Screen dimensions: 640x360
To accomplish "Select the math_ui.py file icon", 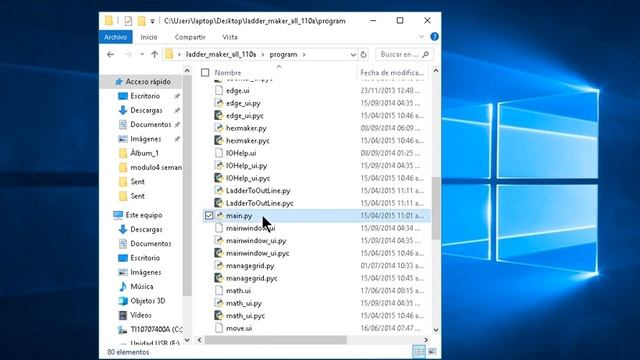I will [x=219, y=303].
